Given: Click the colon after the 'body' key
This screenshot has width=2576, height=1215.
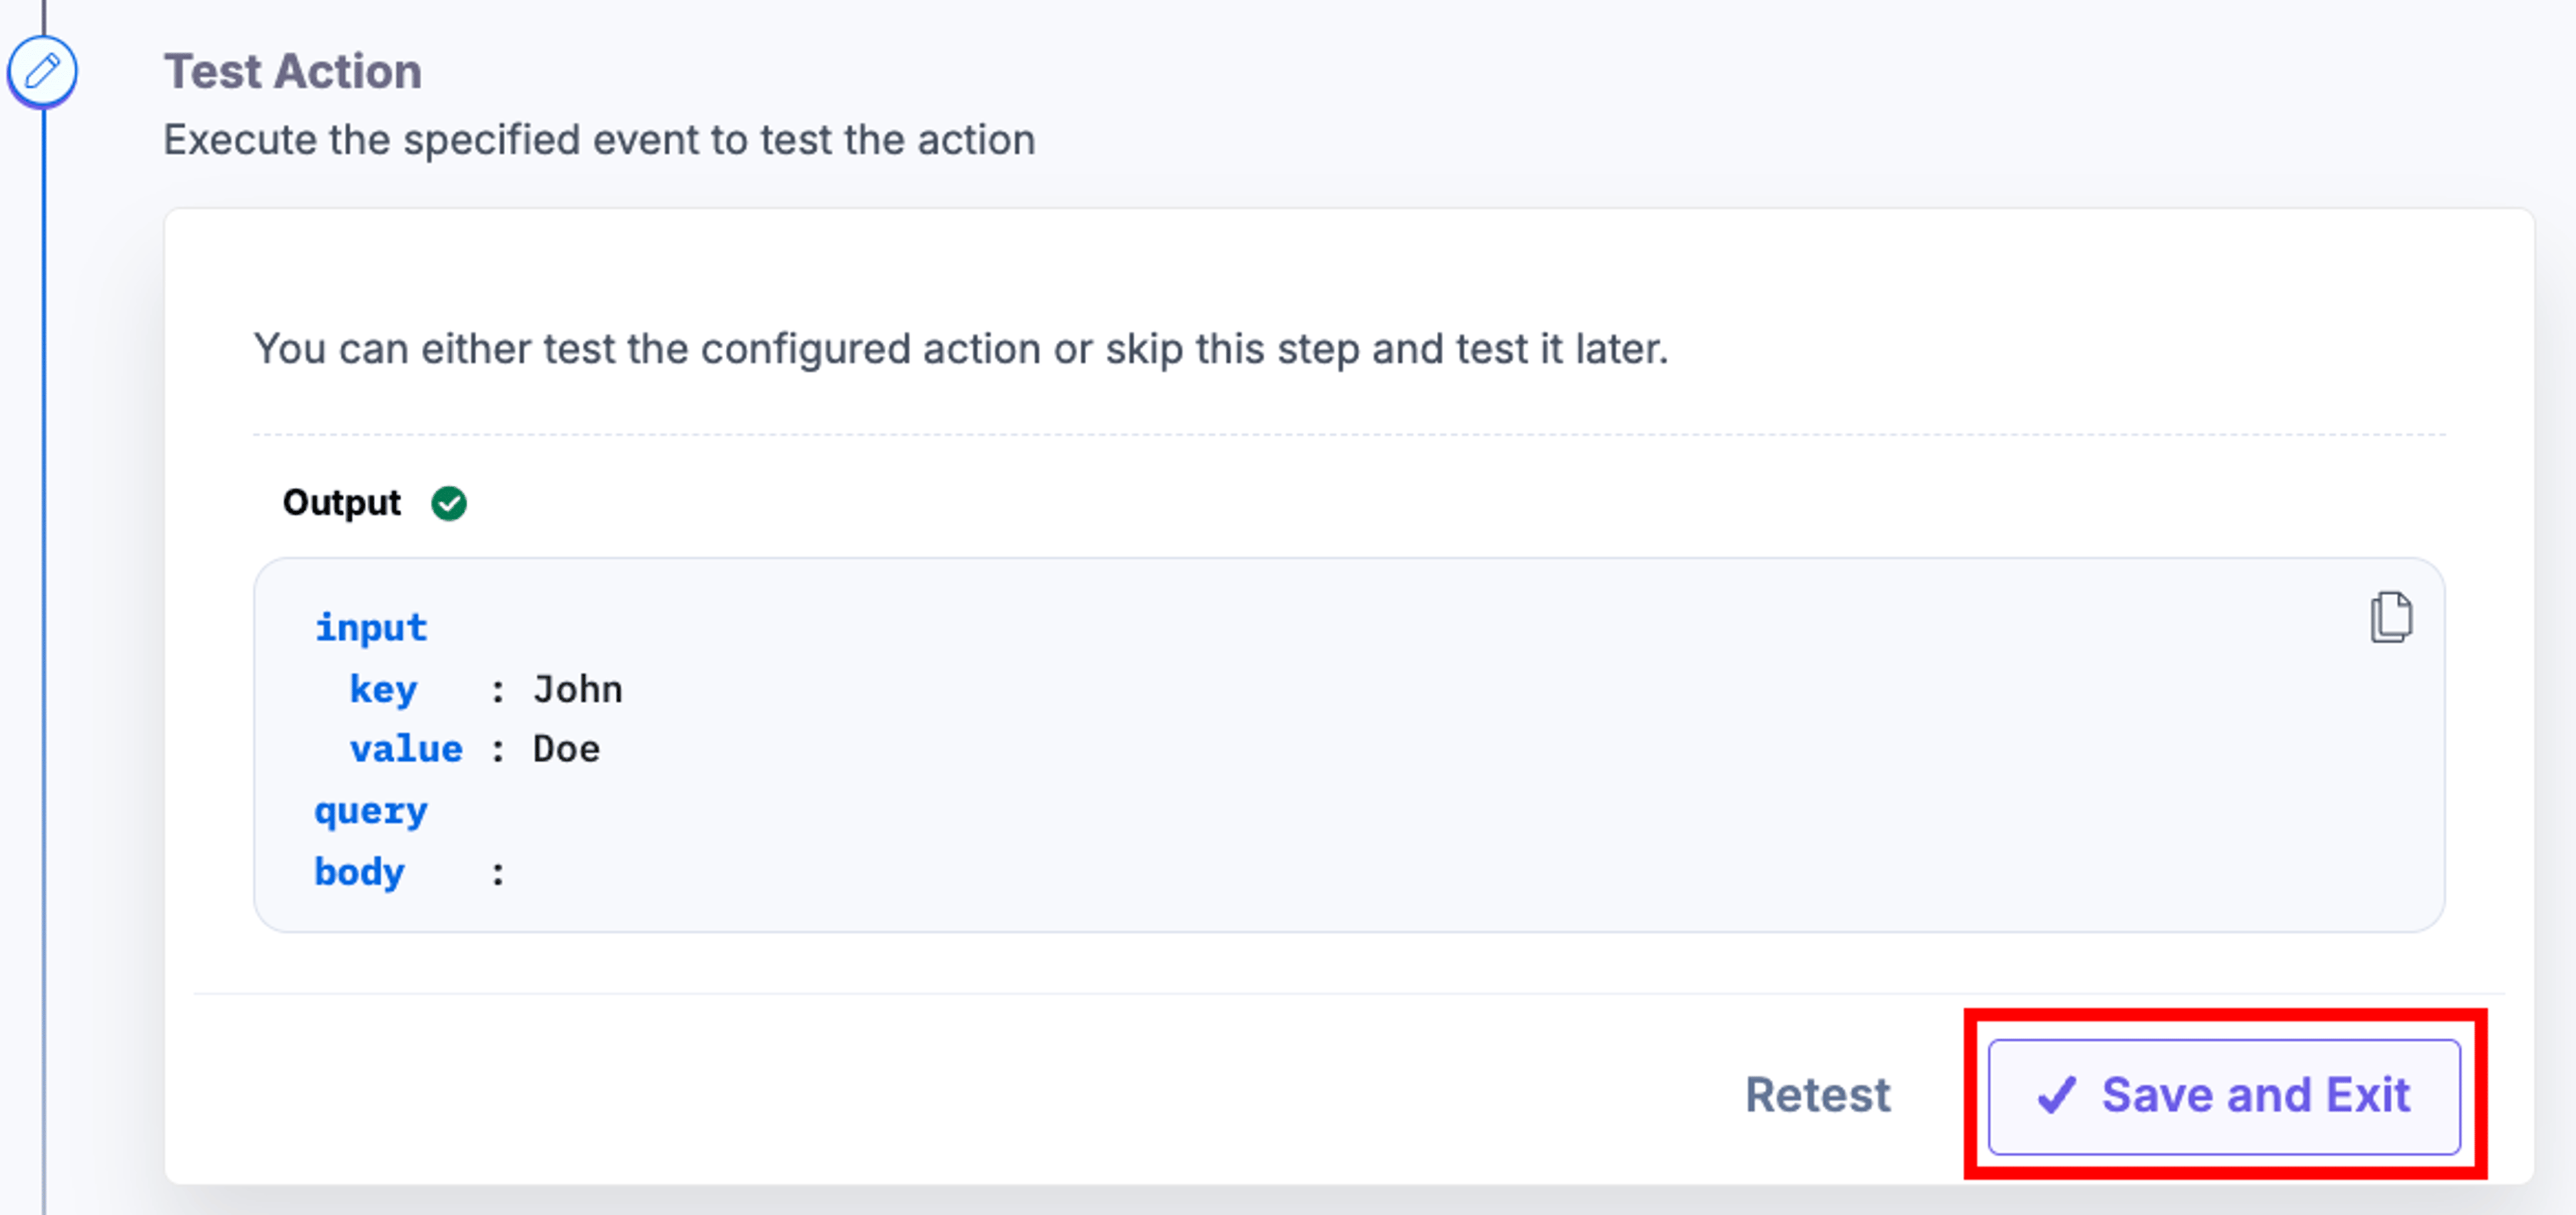Looking at the screenshot, I should pyautogui.click(x=498, y=874).
